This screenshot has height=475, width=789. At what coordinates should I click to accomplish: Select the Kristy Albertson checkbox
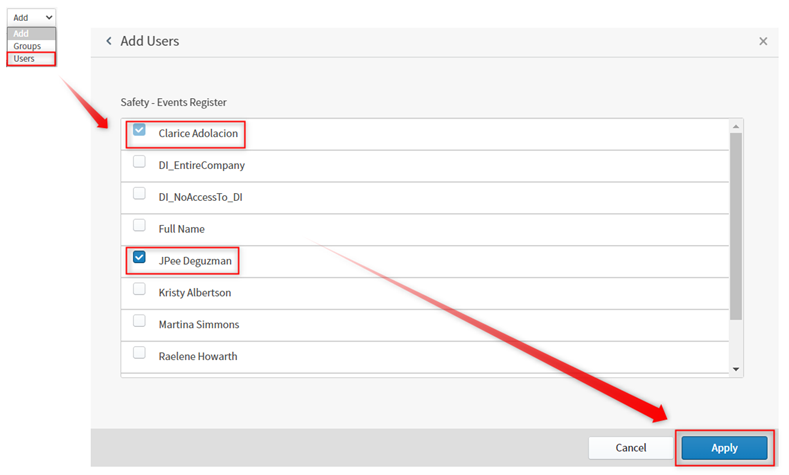point(139,290)
